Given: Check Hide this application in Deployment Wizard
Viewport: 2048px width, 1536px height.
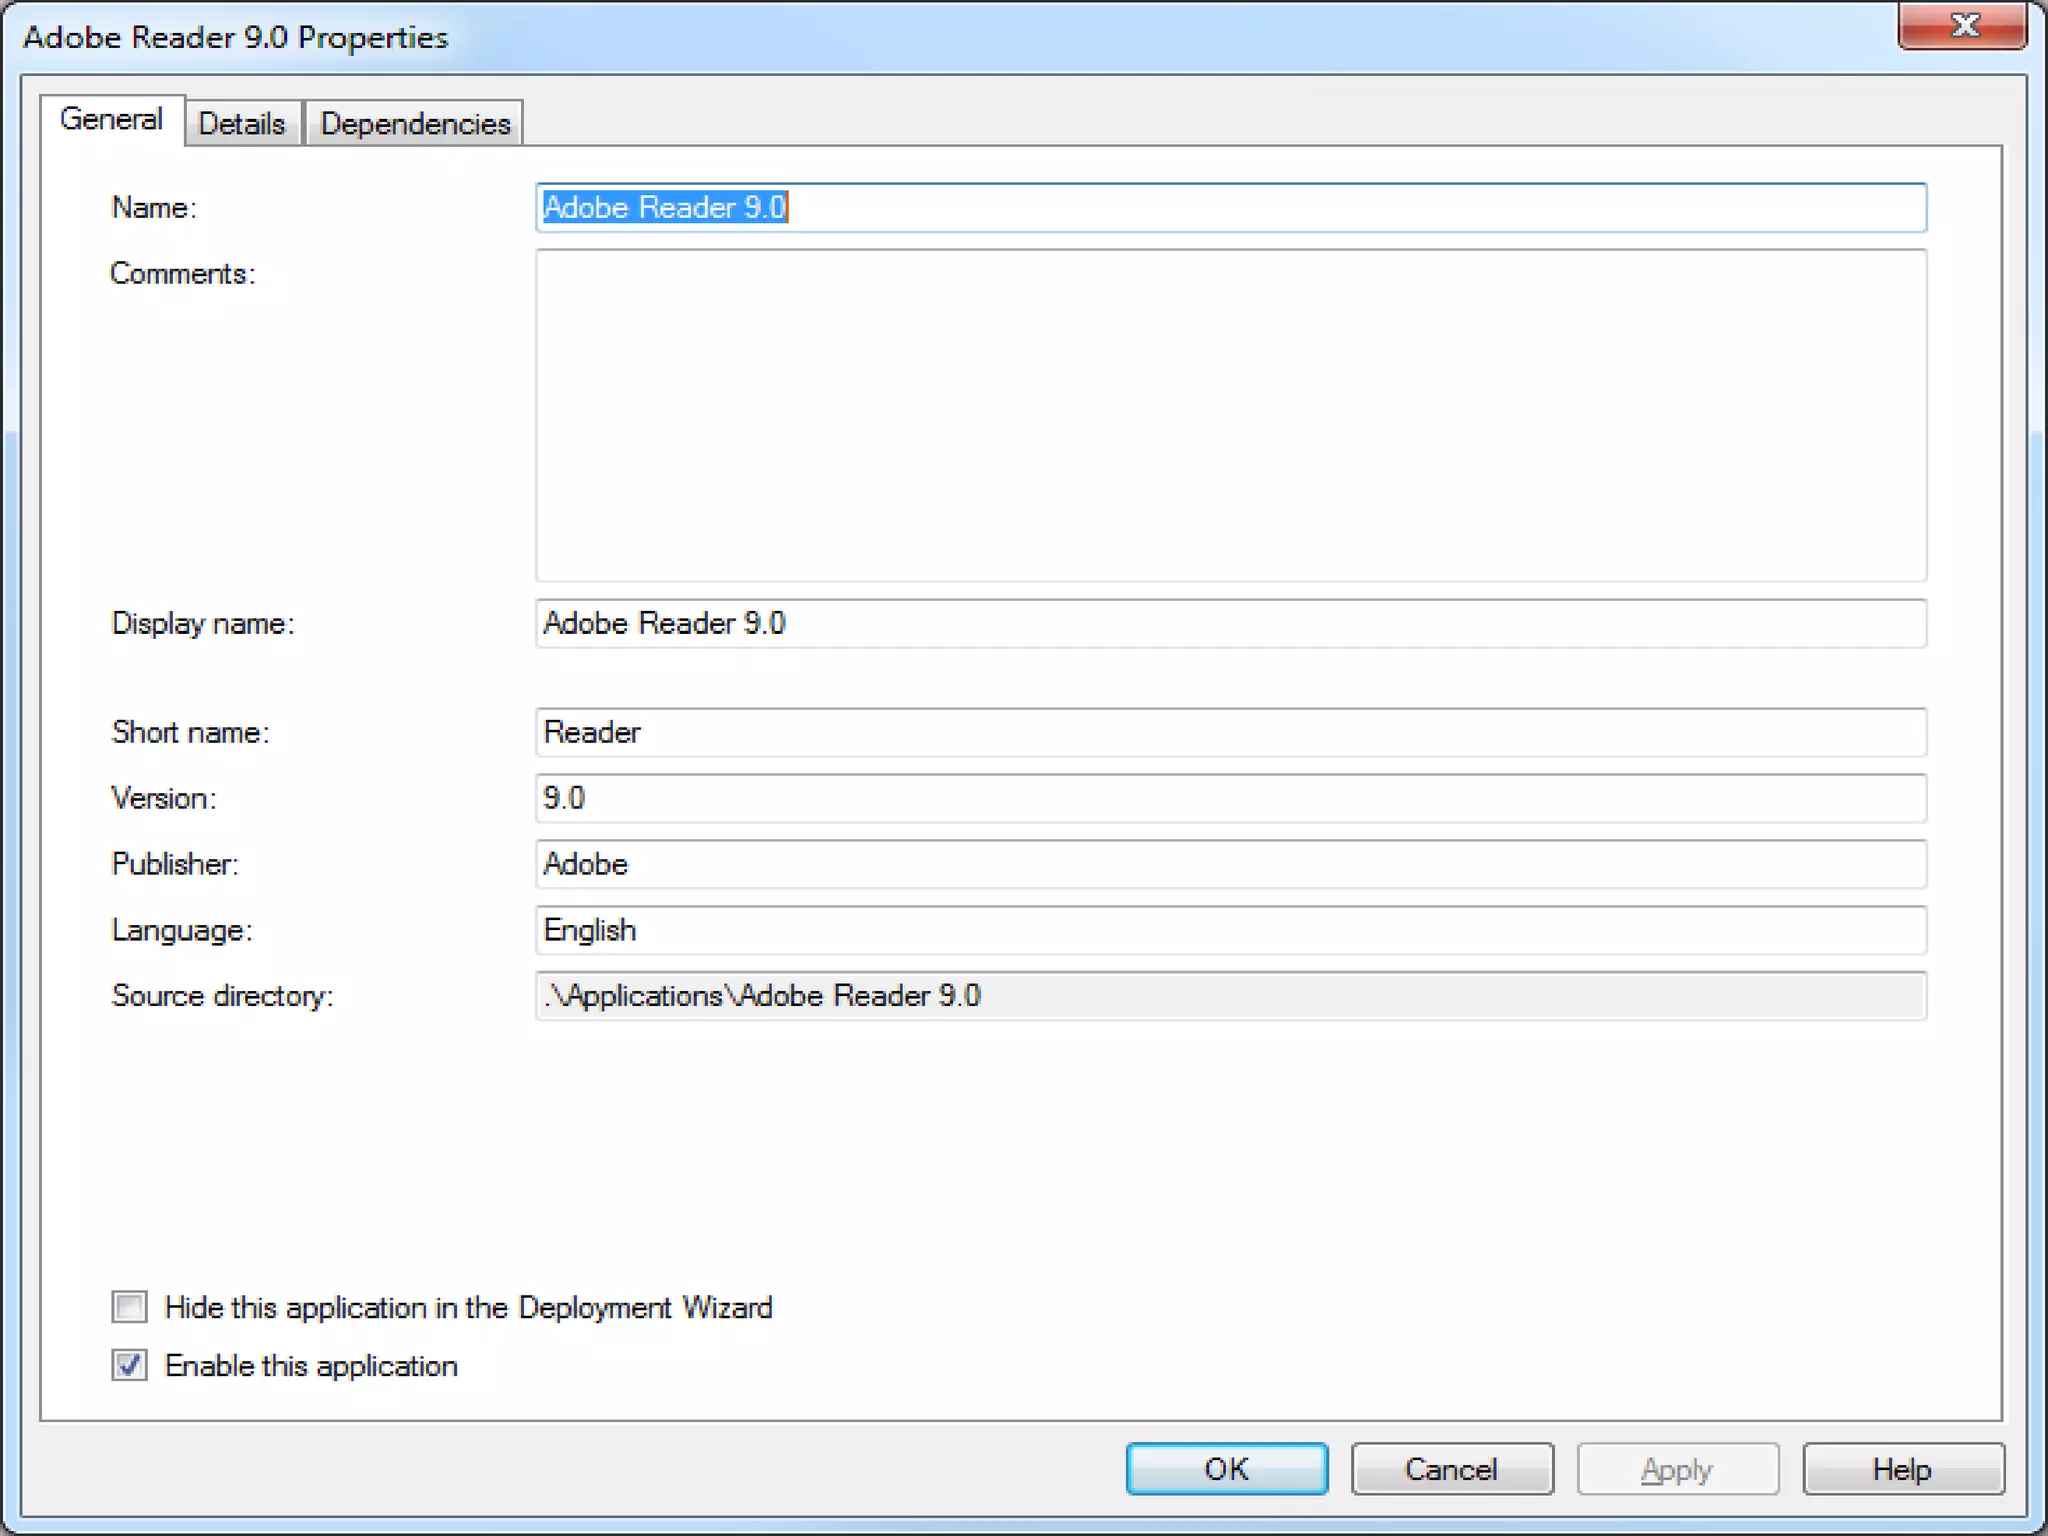Looking at the screenshot, I should (129, 1307).
